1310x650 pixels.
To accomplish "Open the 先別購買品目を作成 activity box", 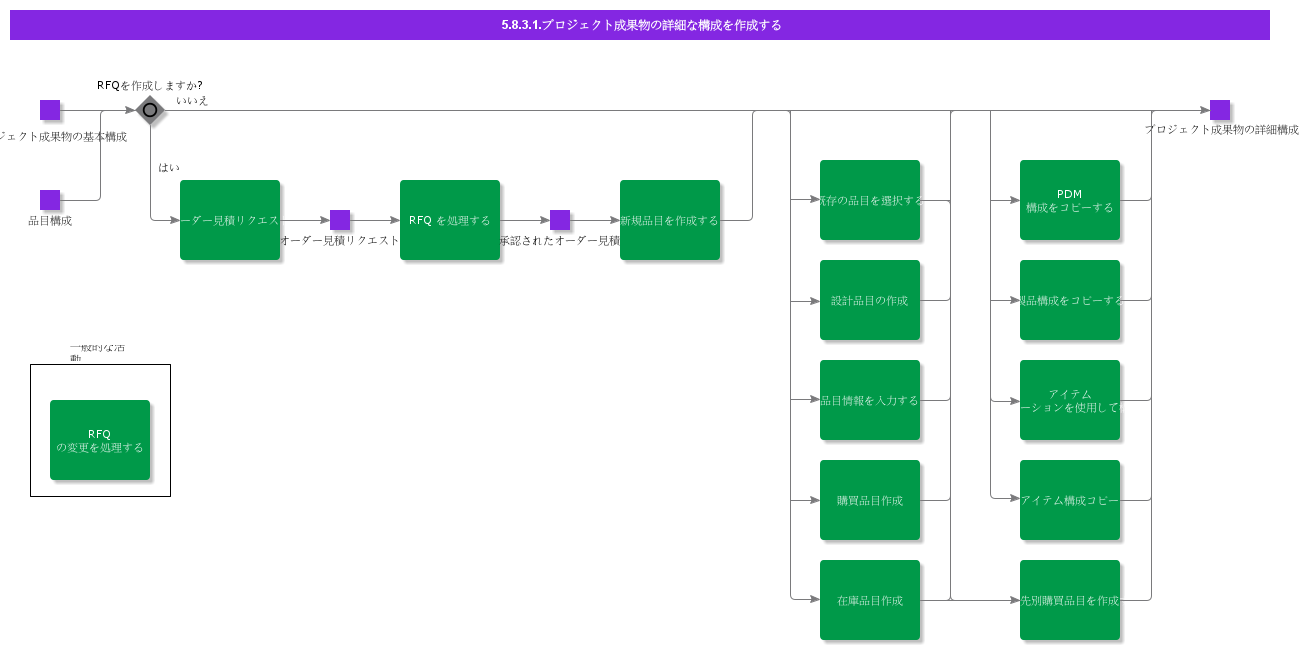I will (1070, 600).
